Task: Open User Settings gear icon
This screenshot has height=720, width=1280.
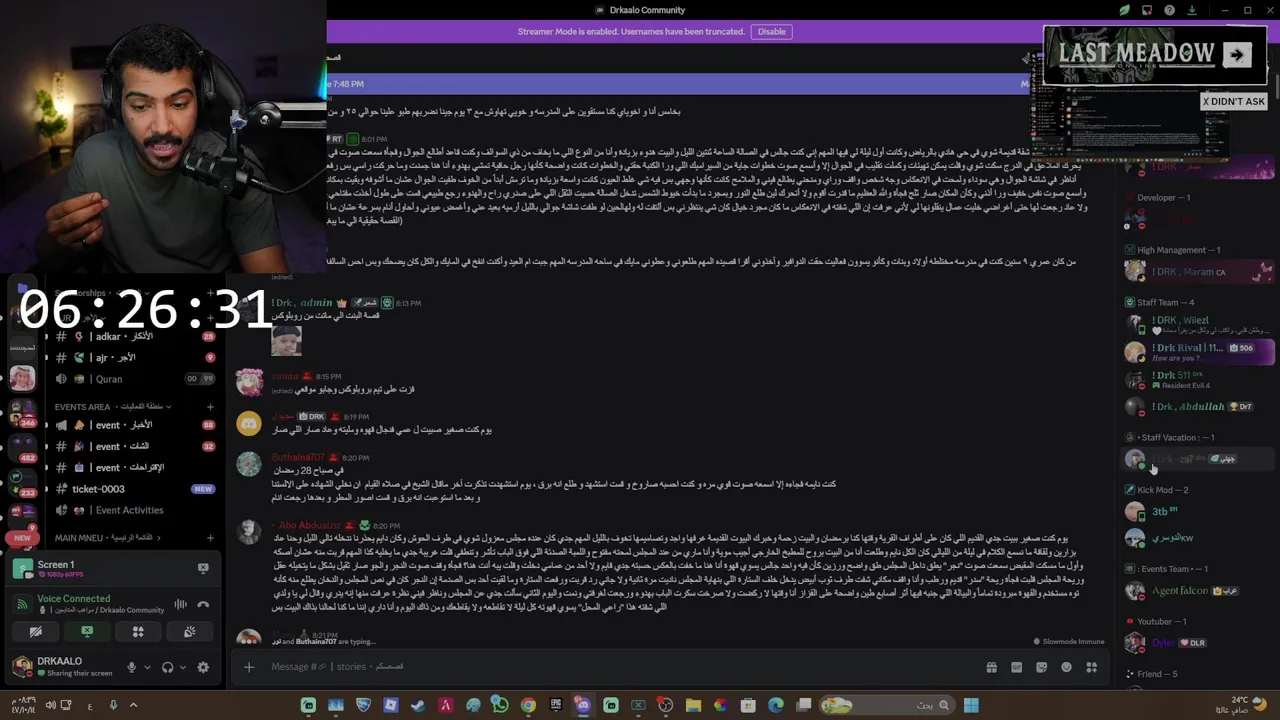Action: 203,667
